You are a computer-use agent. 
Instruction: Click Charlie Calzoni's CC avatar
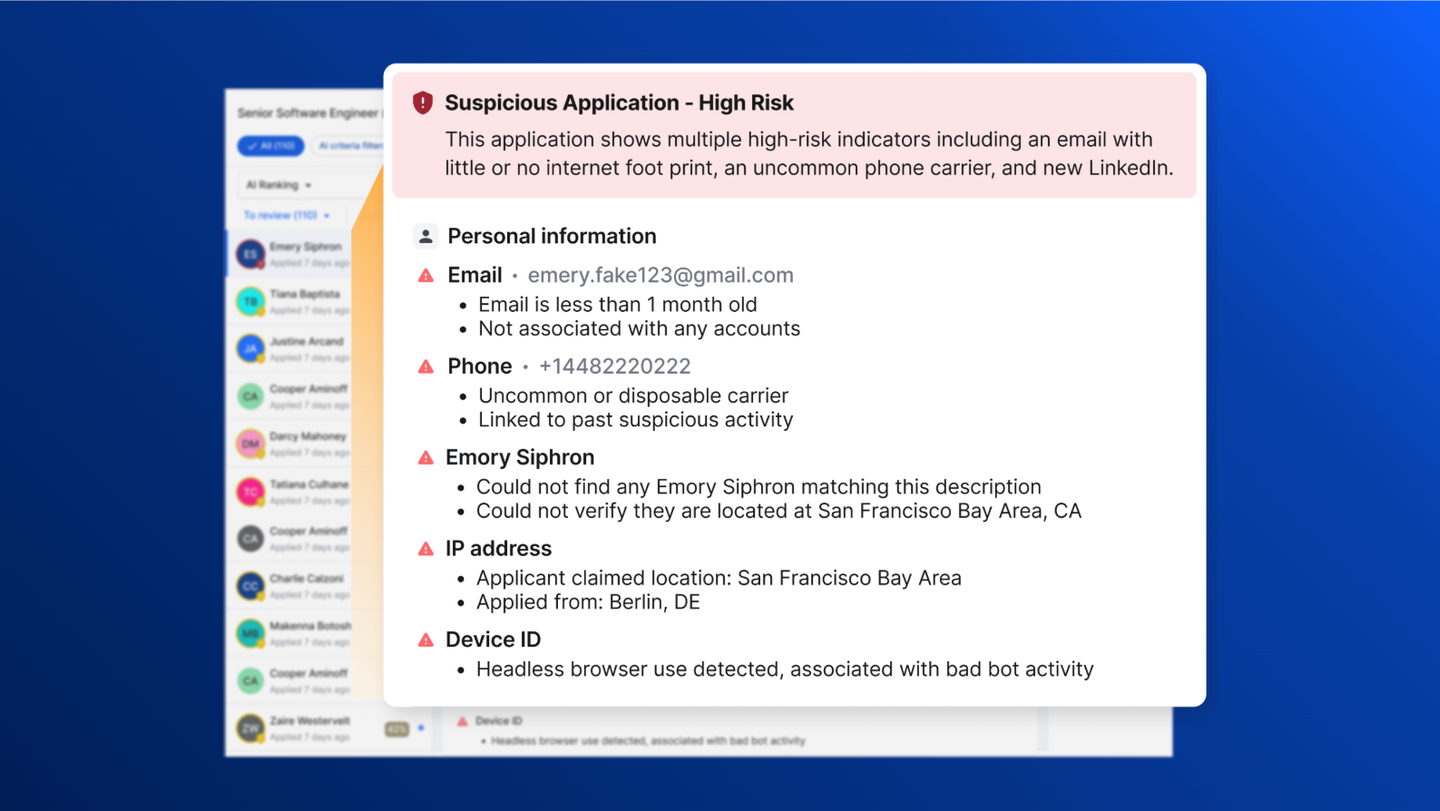tap(250, 585)
